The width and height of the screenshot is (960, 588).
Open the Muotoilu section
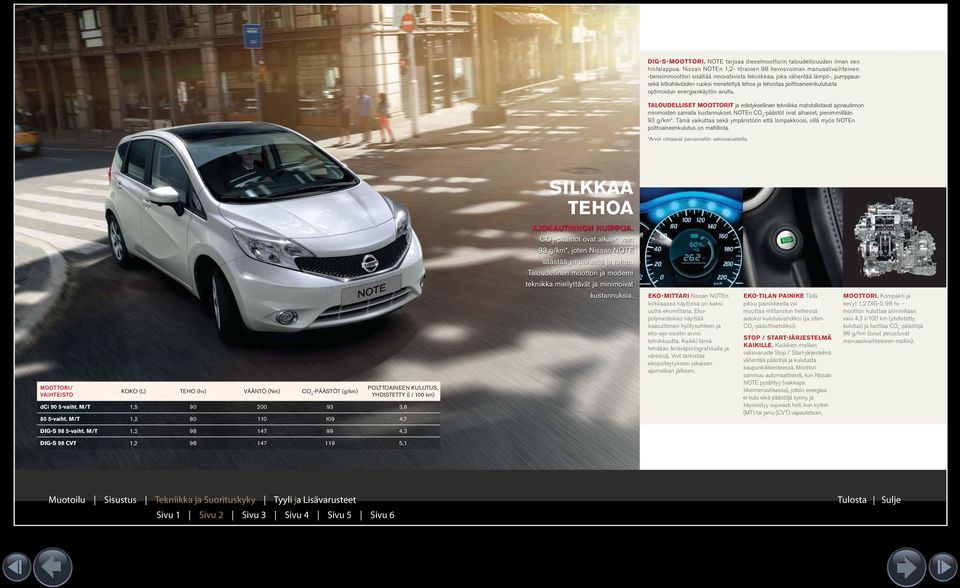[67, 500]
